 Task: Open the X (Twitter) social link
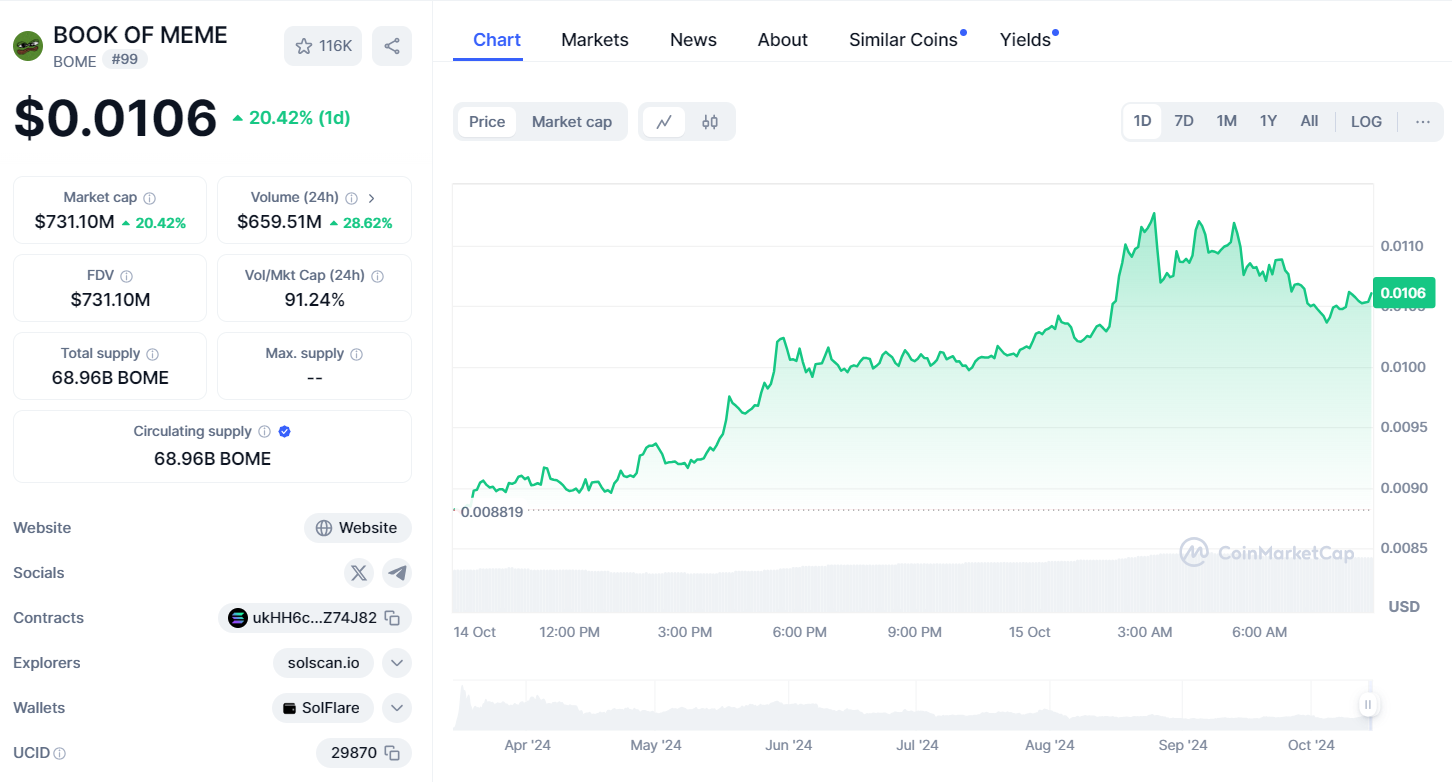point(359,573)
